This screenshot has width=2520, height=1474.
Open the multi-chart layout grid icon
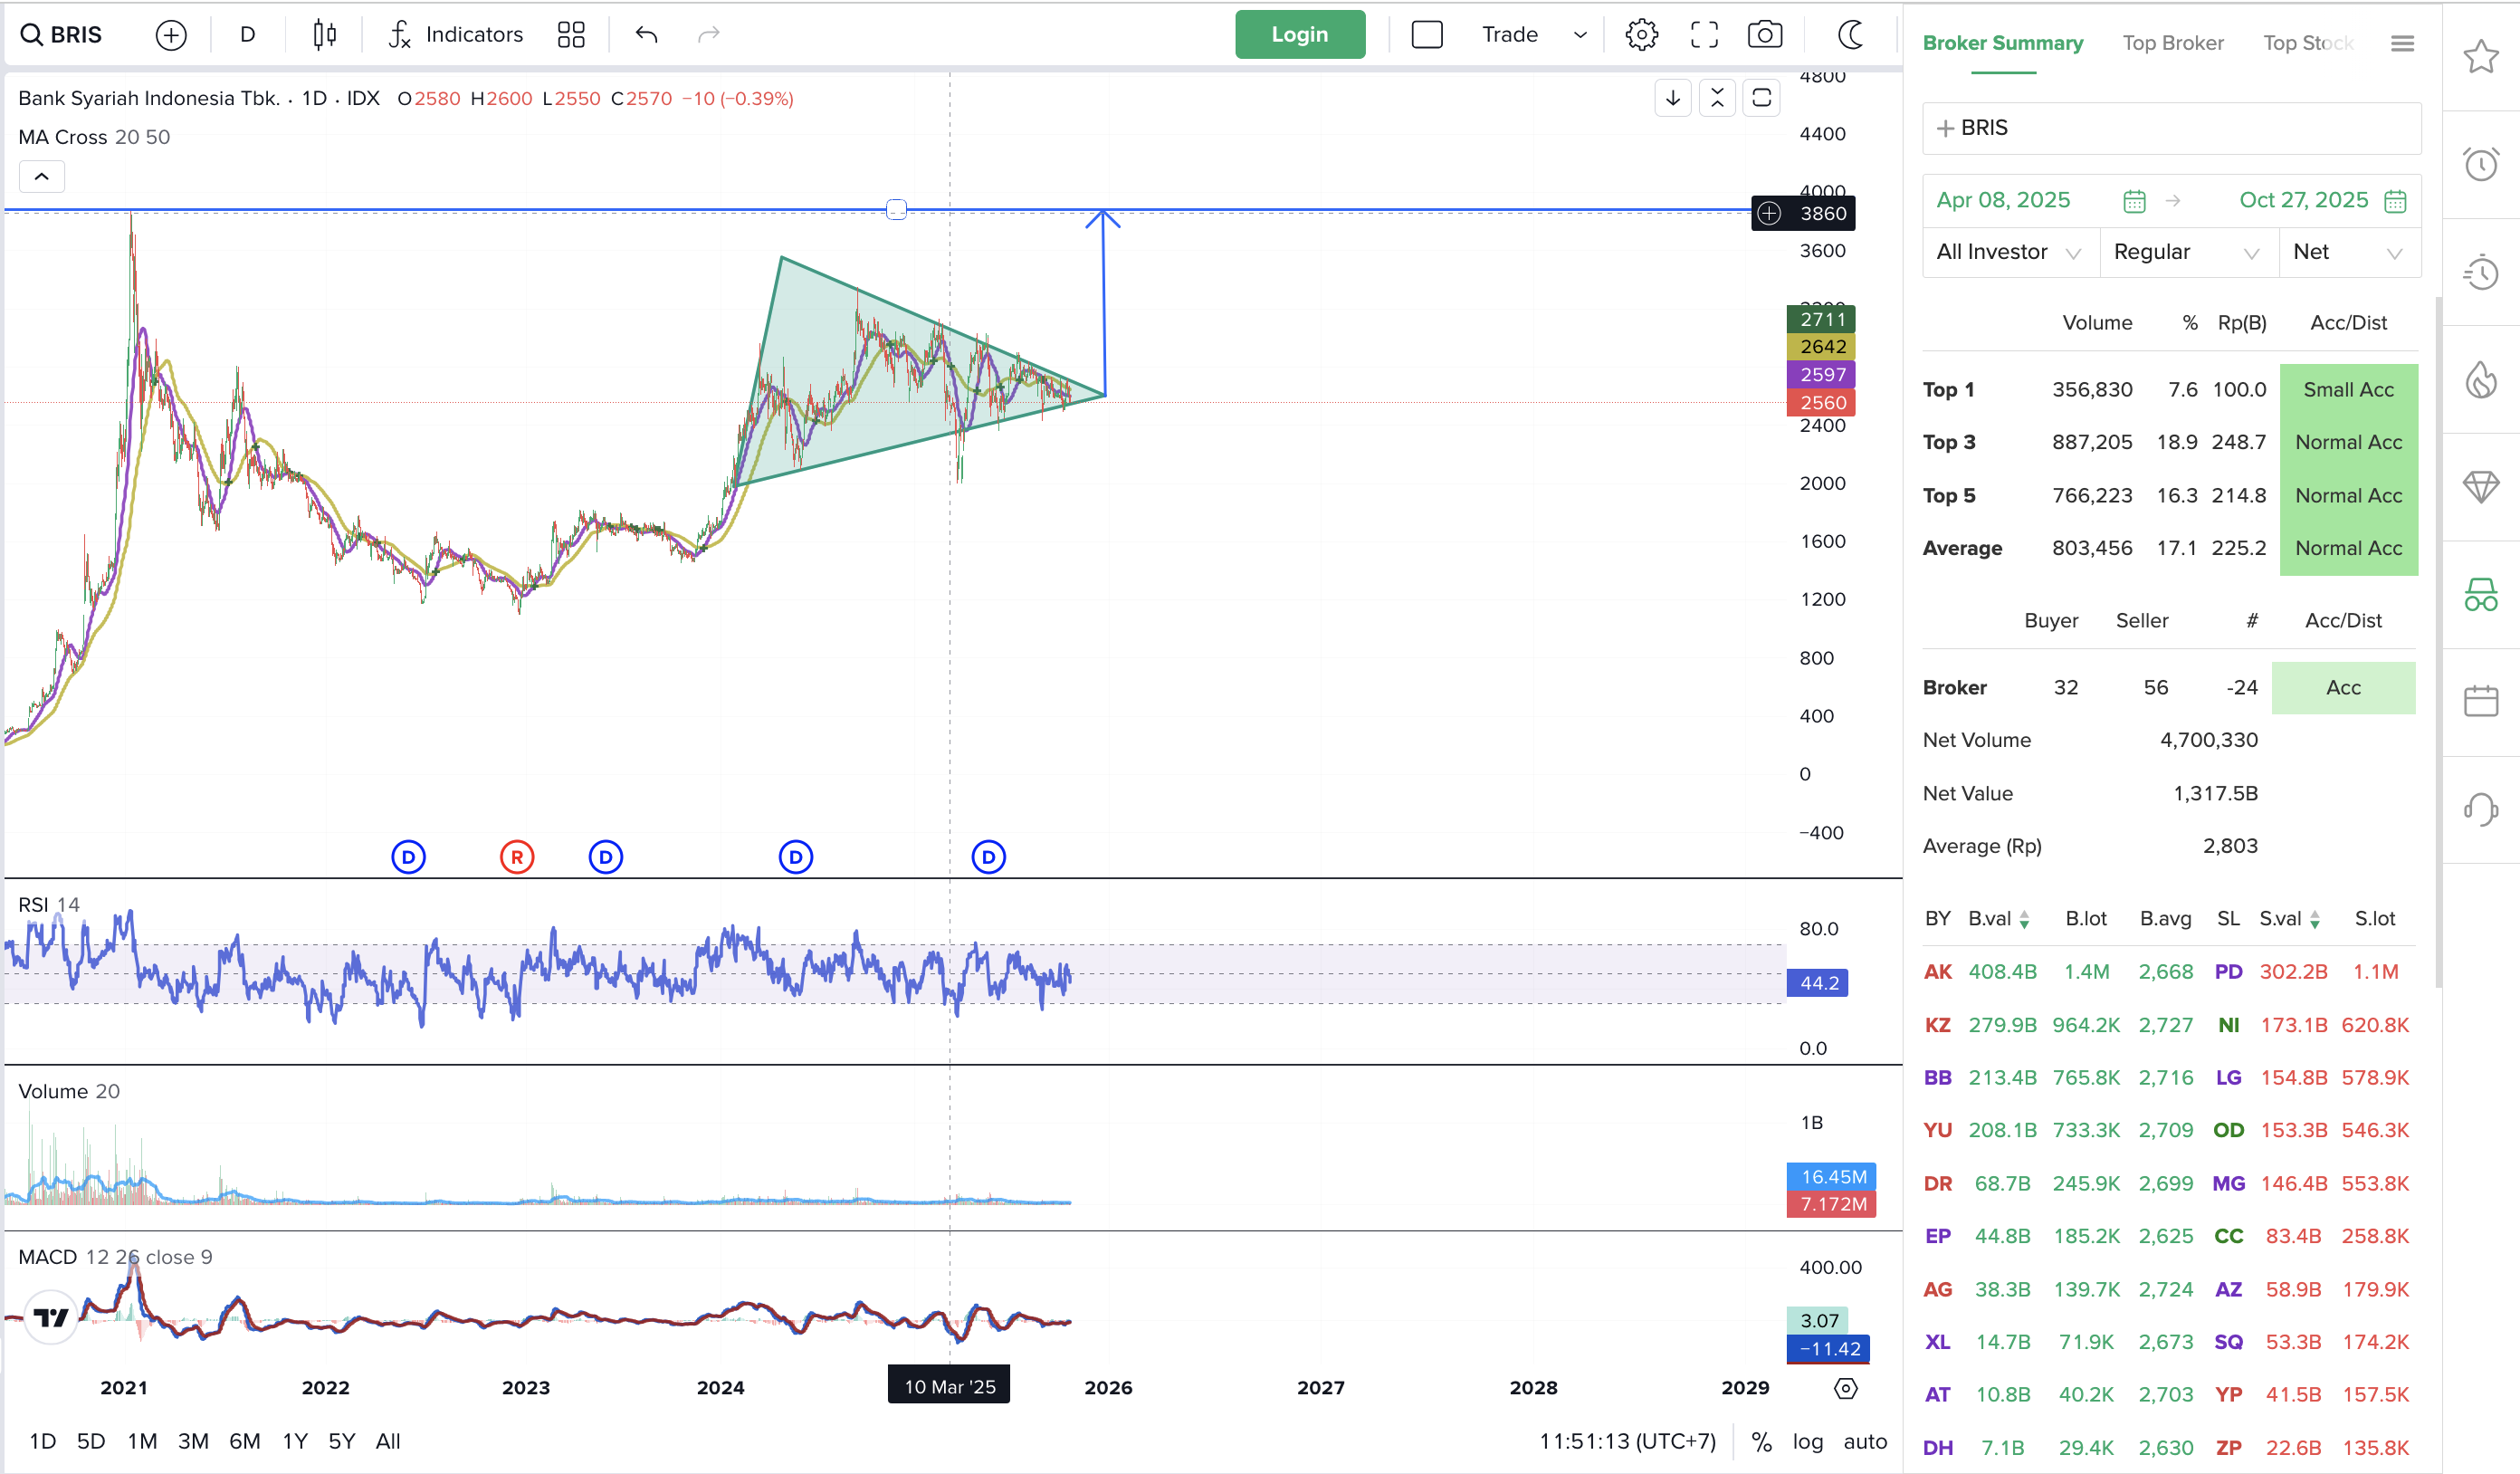click(x=571, y=35)
